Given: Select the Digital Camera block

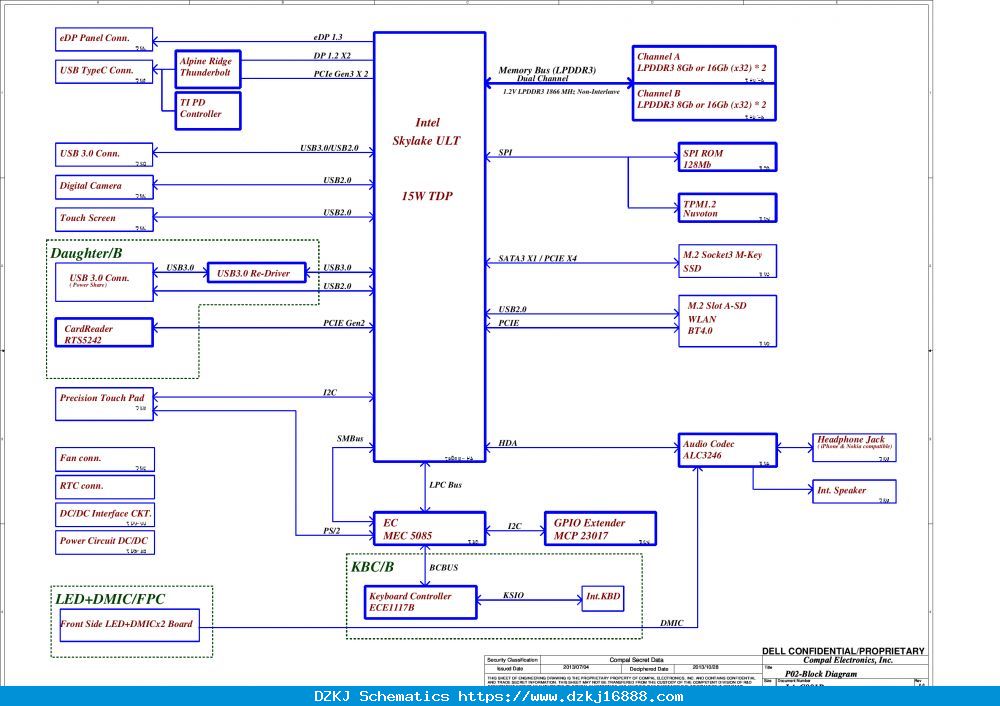Looking at the screenshot, I should click(104, 187).
